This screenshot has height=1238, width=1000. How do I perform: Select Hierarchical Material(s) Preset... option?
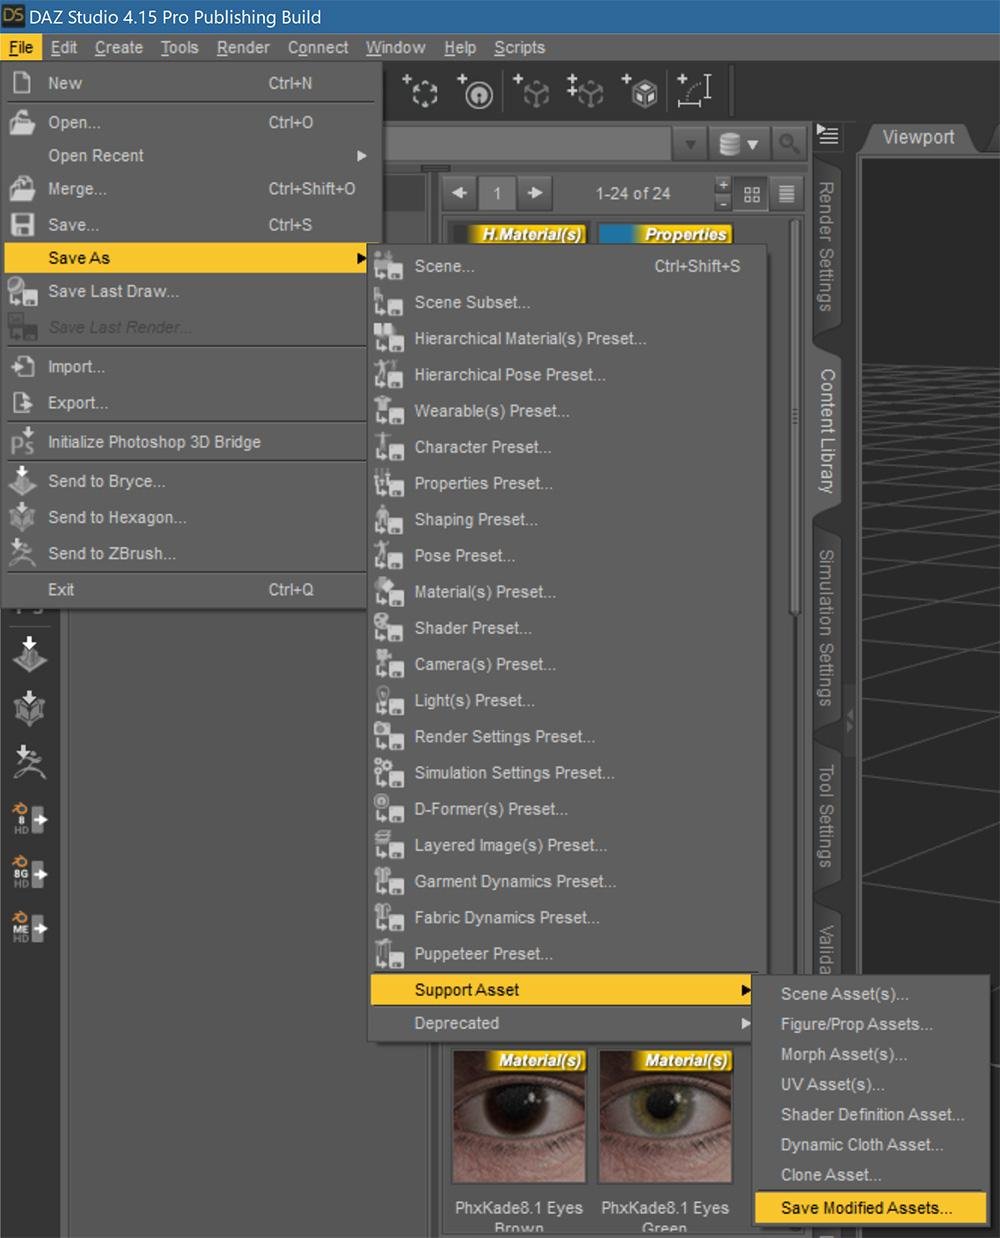tap(568, 339)
